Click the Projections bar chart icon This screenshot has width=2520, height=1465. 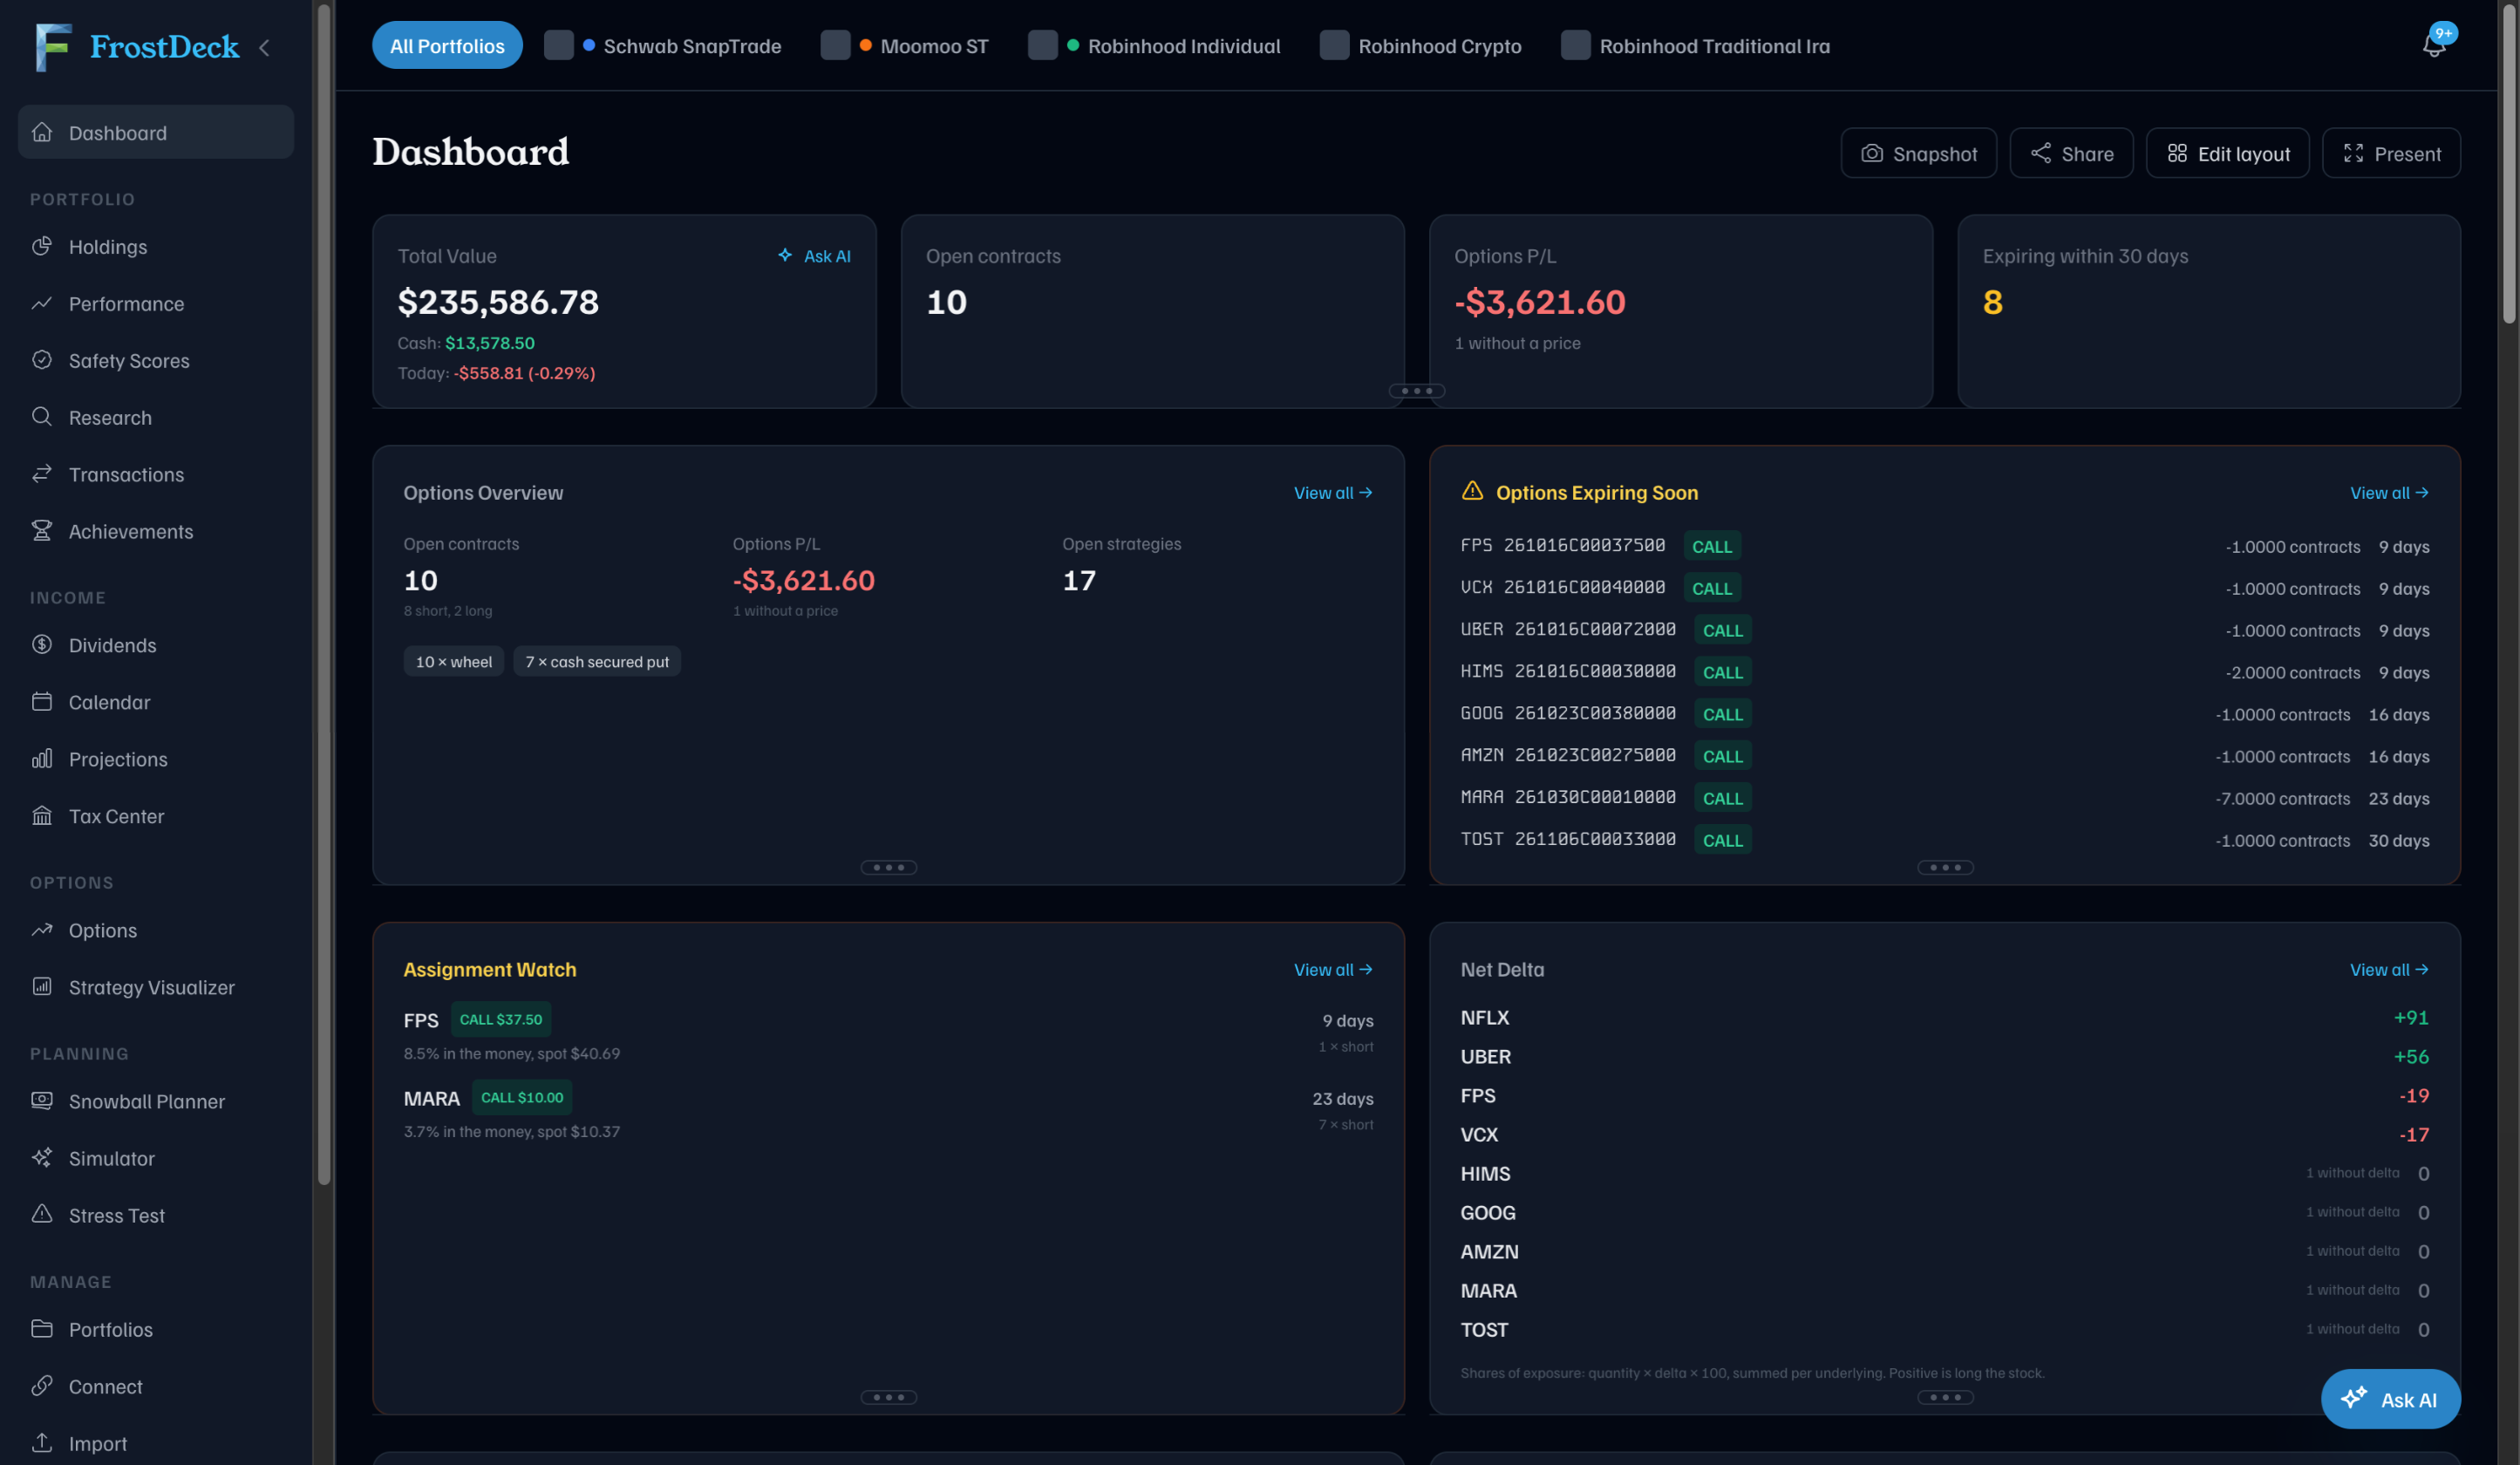[42, 759]
